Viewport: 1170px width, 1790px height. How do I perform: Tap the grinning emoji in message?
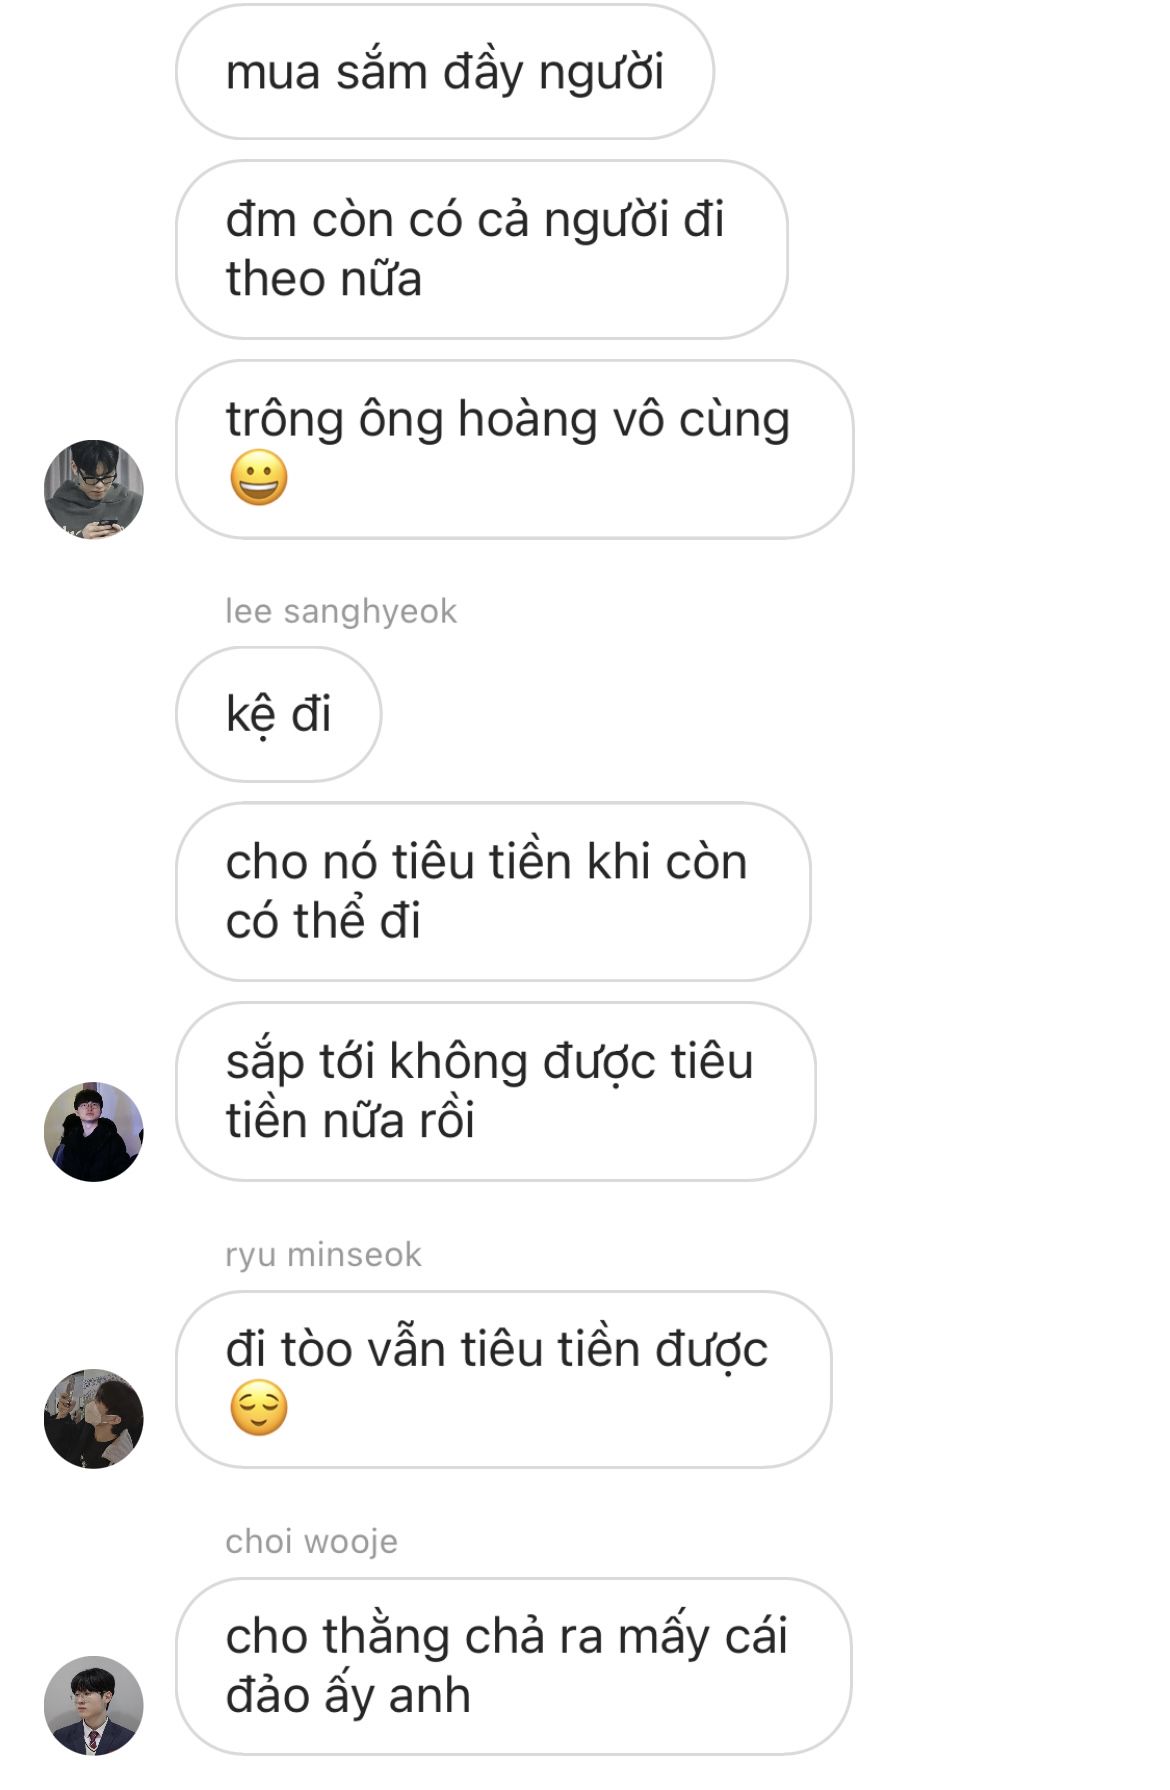[x=259, y=478]
